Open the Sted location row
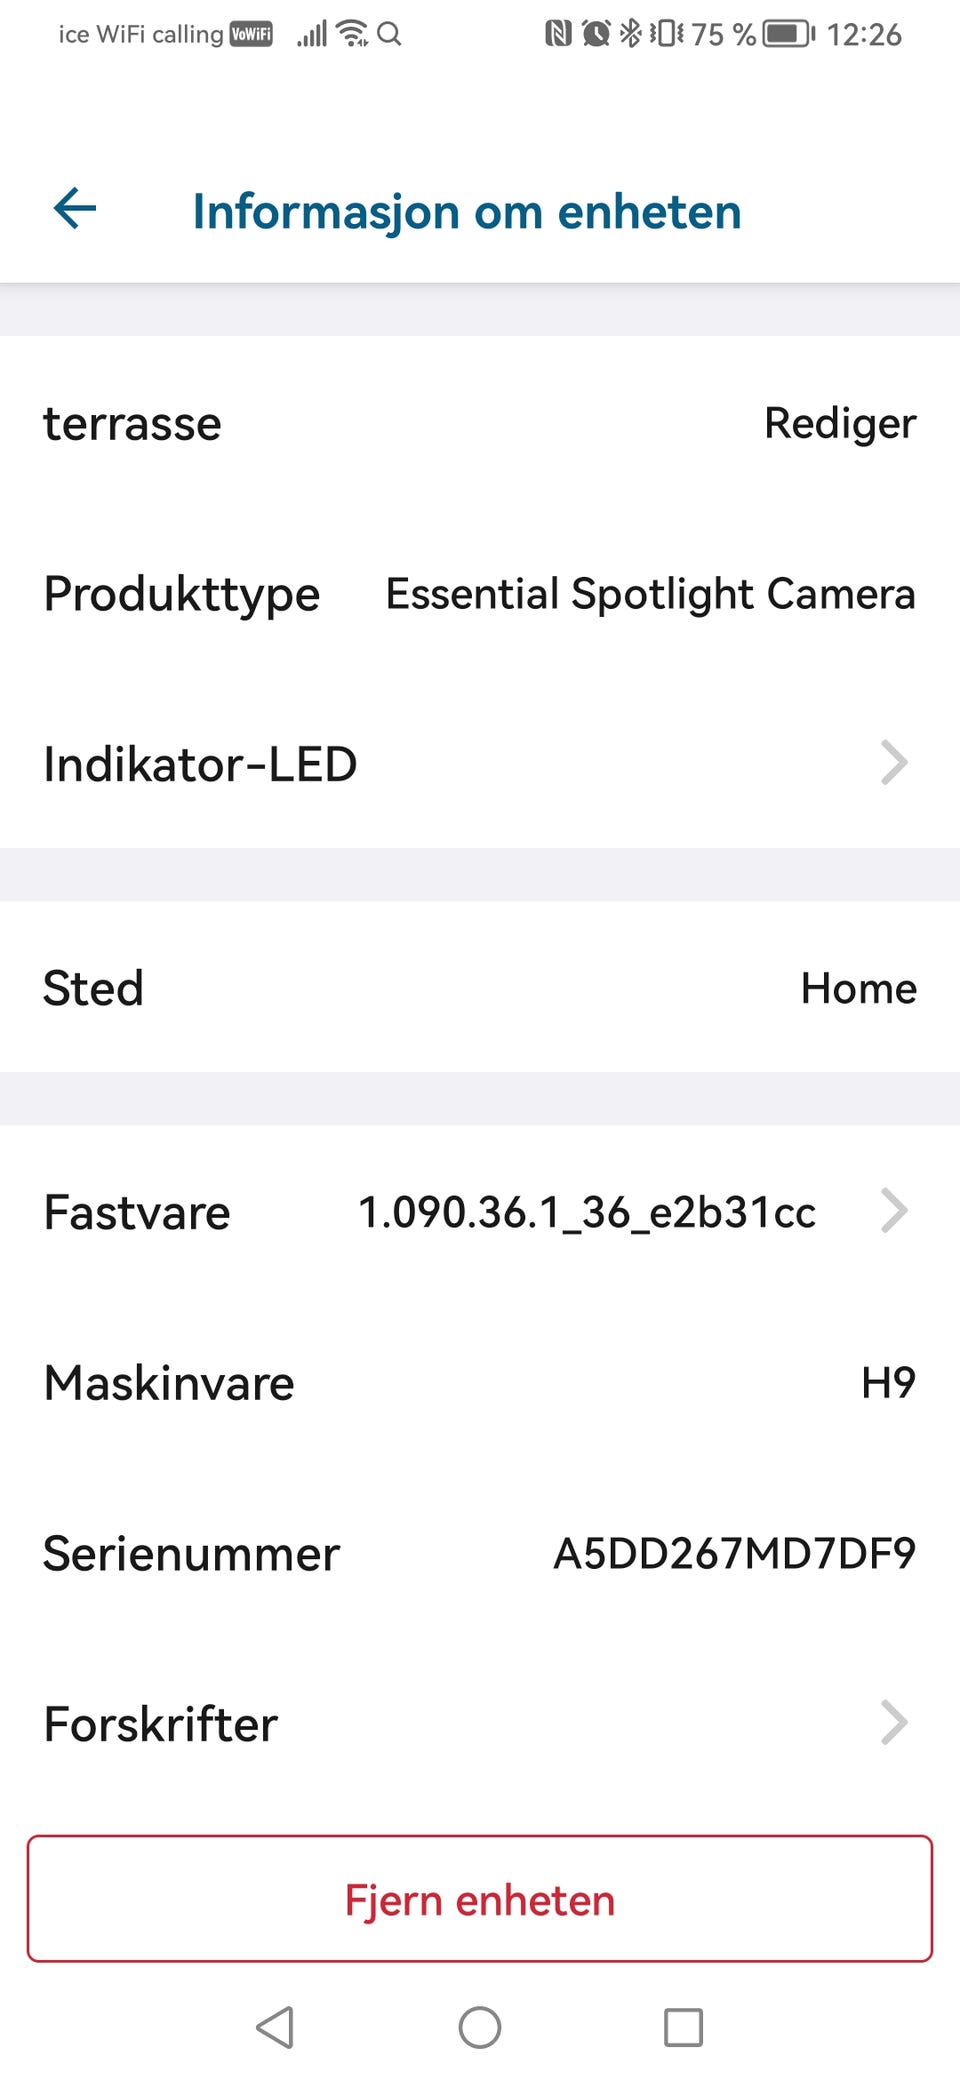Screen dimensions: 960x2080 point(480,987)
